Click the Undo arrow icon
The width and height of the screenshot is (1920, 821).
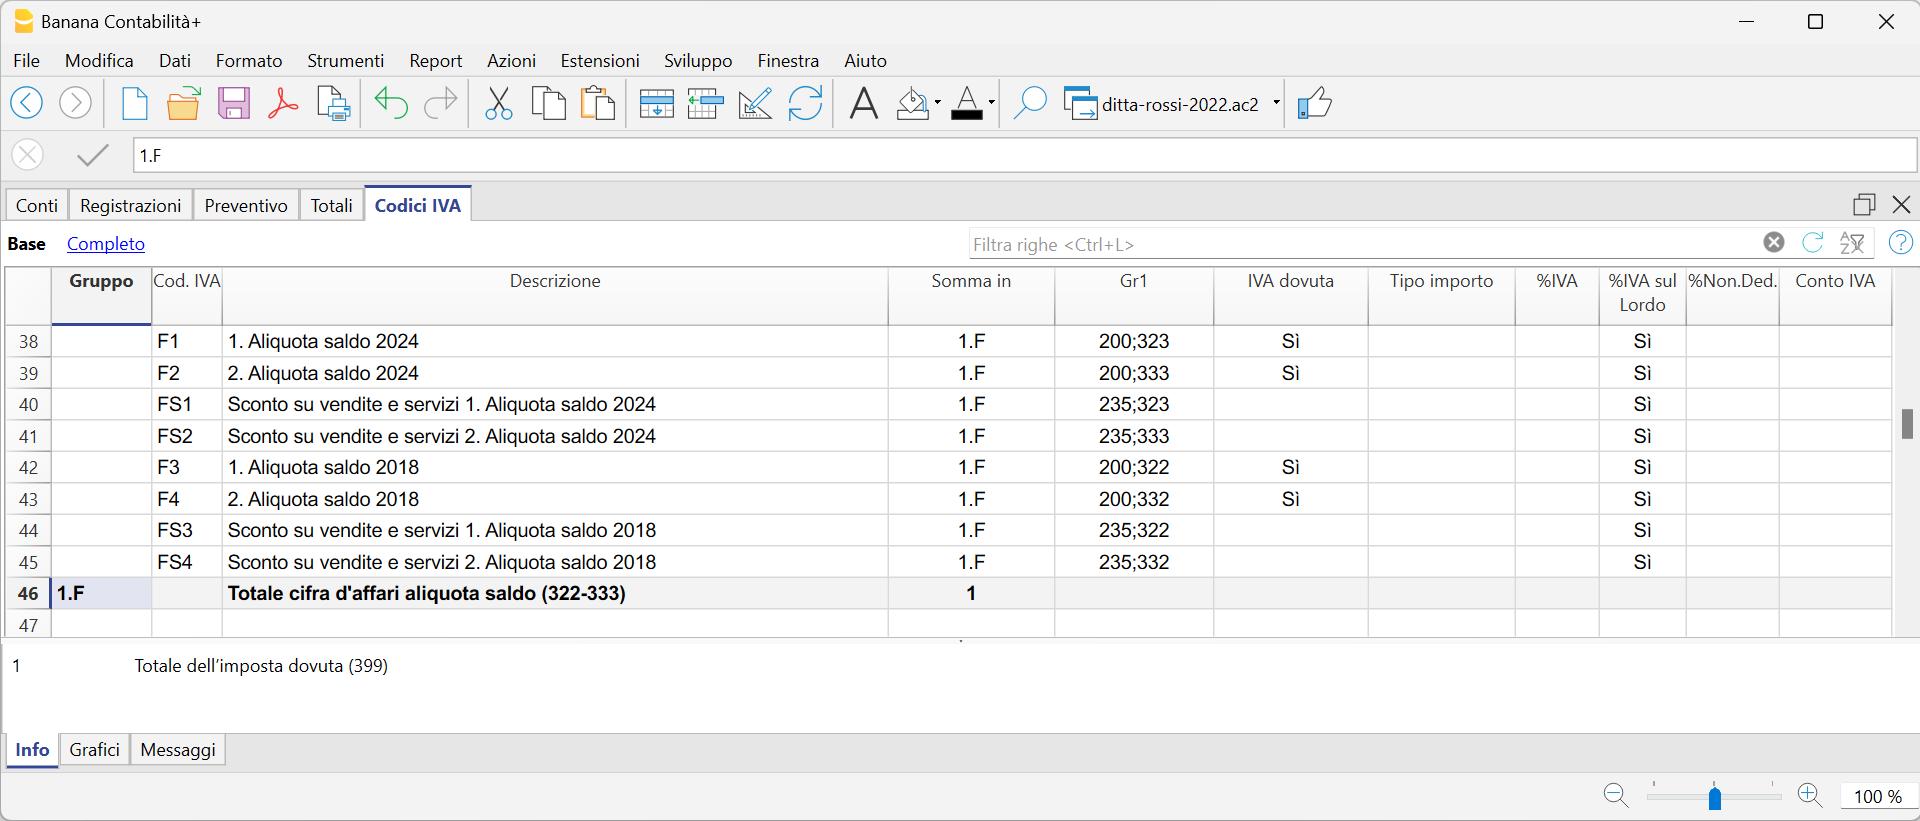(x=391, y=103)
